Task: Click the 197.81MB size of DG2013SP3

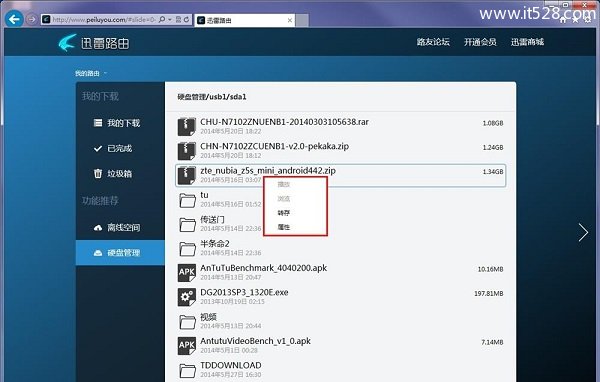Action: (x=489, y=294)
